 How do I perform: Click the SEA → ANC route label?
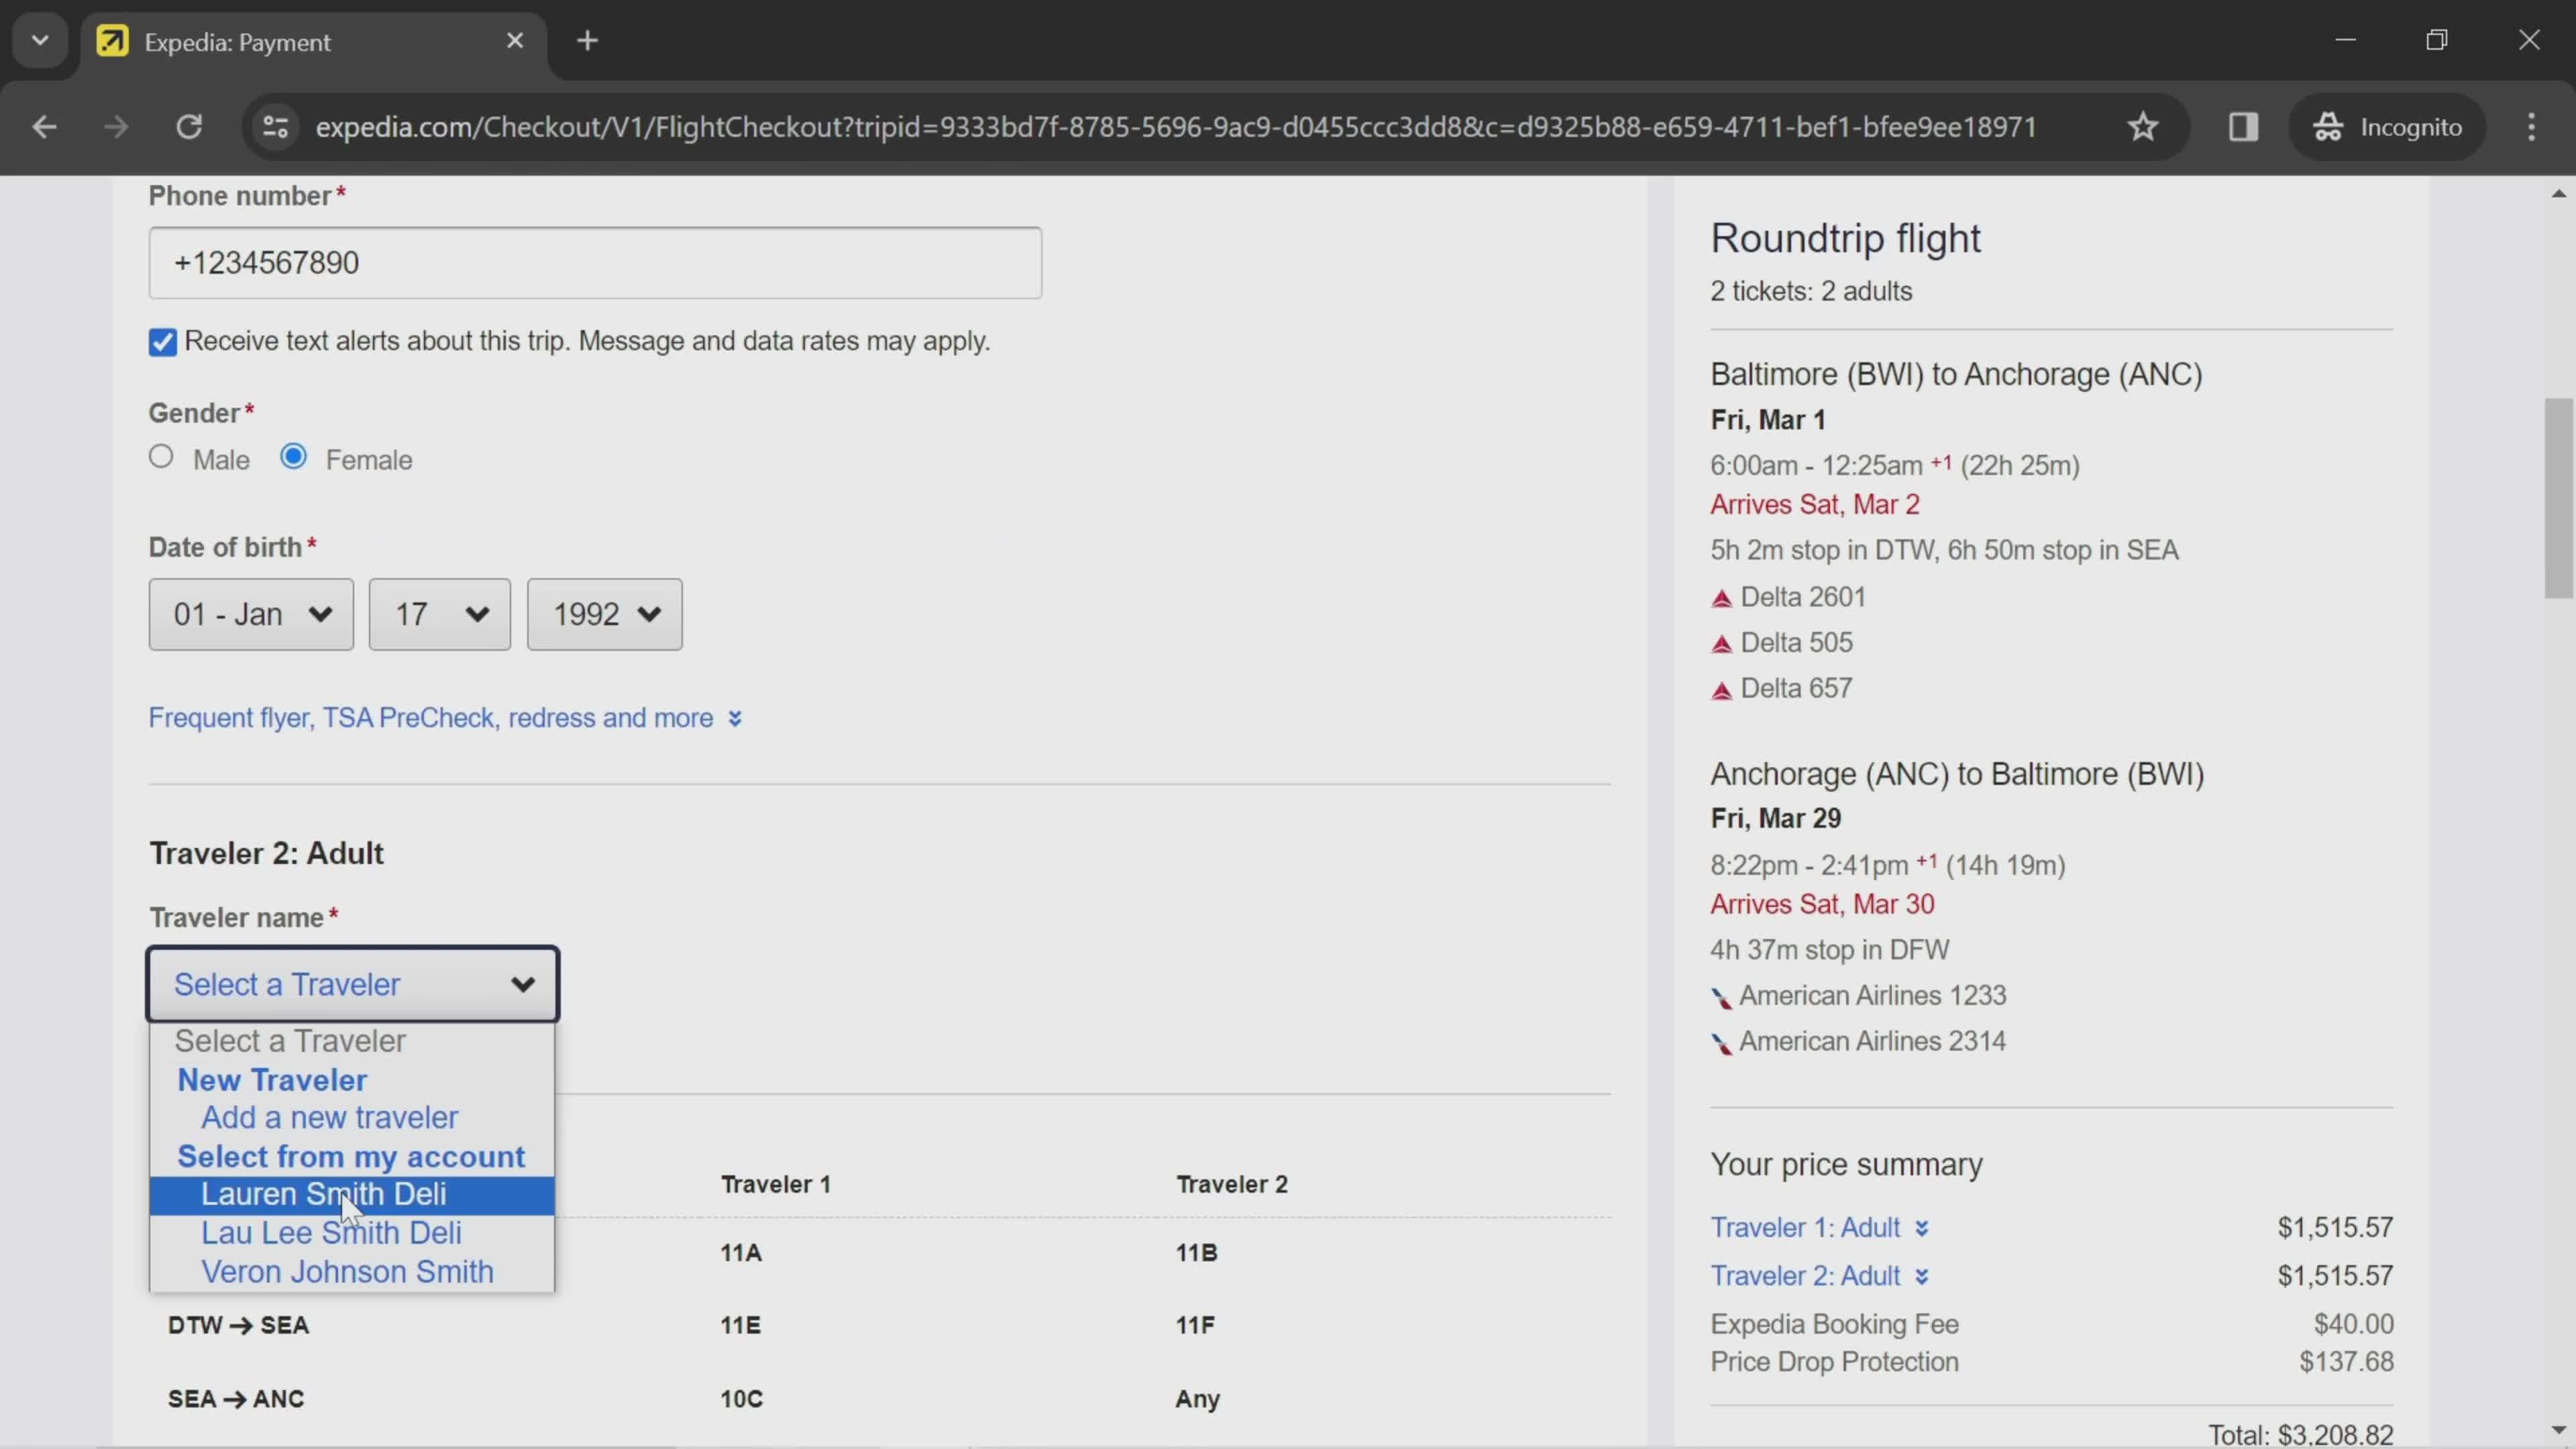tap(236, 1399)
